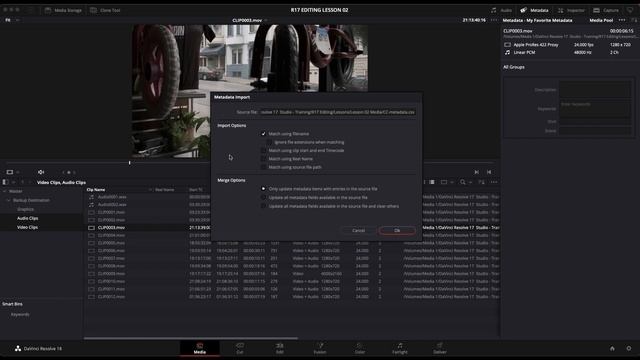The image size is (640, 360).
Task: Switch to the Edit page
Action: point(280,348)
